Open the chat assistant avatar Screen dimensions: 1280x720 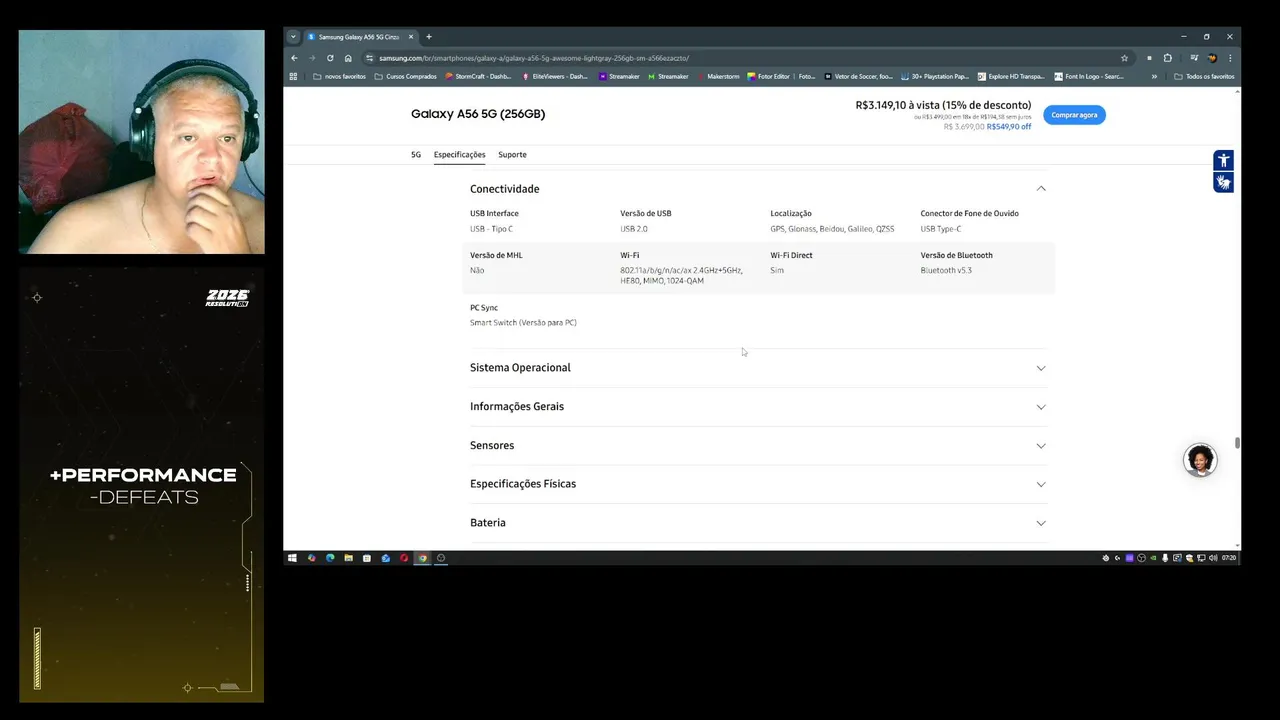coord(1200,460)
